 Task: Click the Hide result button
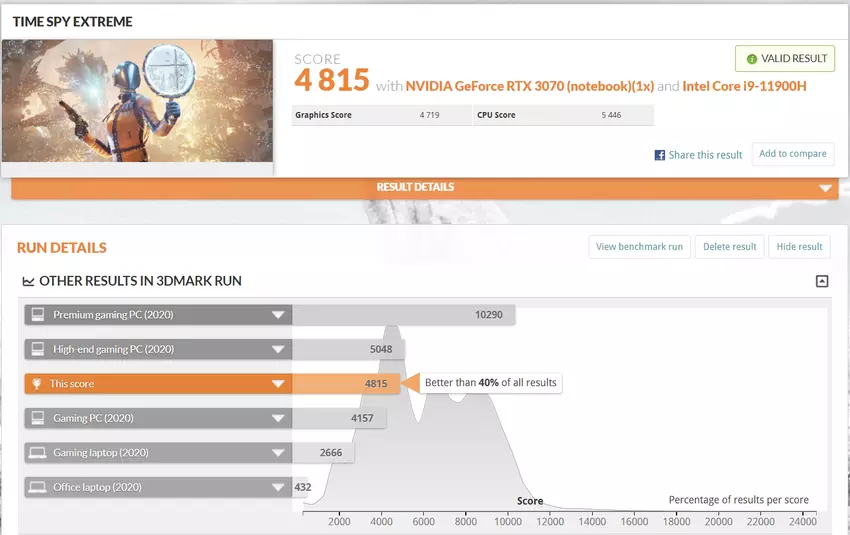(x=799, y=247)
